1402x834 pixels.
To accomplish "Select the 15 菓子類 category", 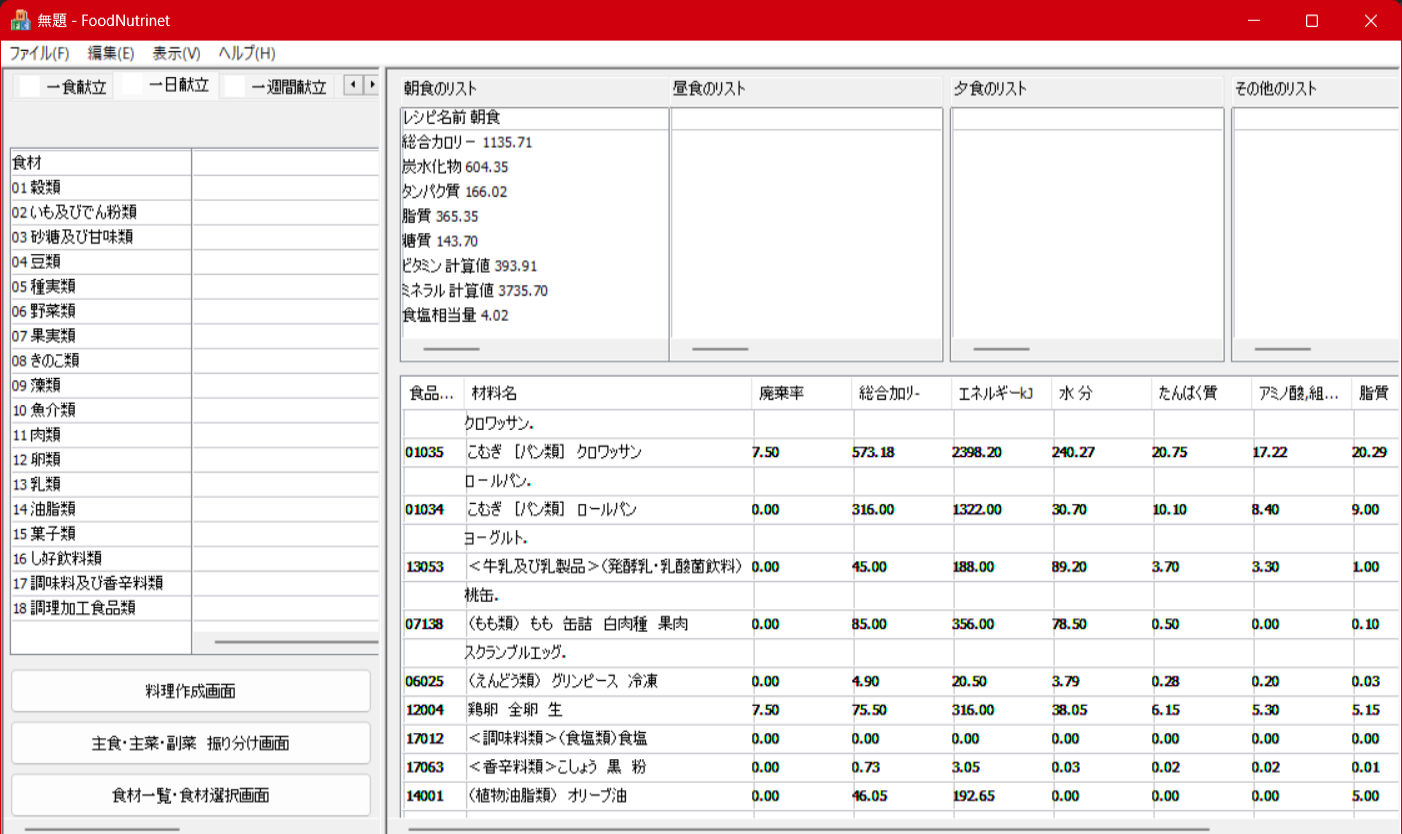I will coord(101,533).
